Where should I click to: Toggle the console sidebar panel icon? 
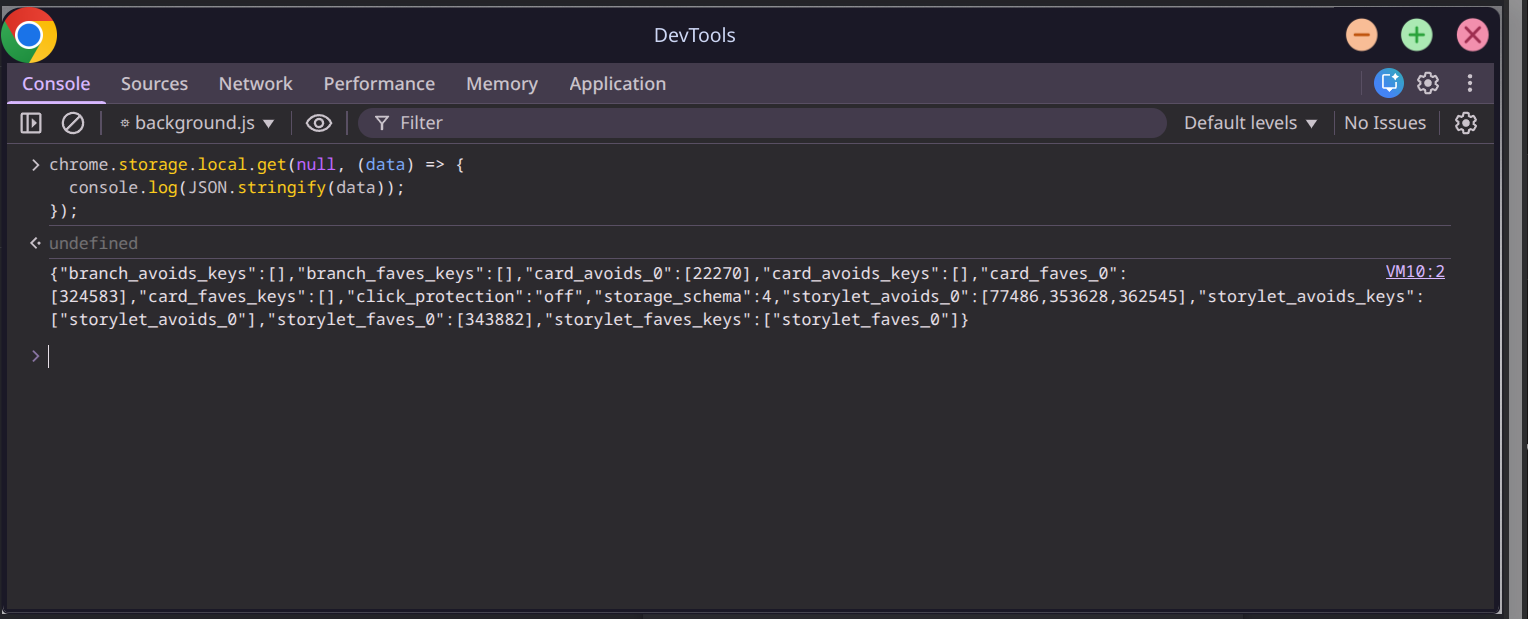(31, 122)
